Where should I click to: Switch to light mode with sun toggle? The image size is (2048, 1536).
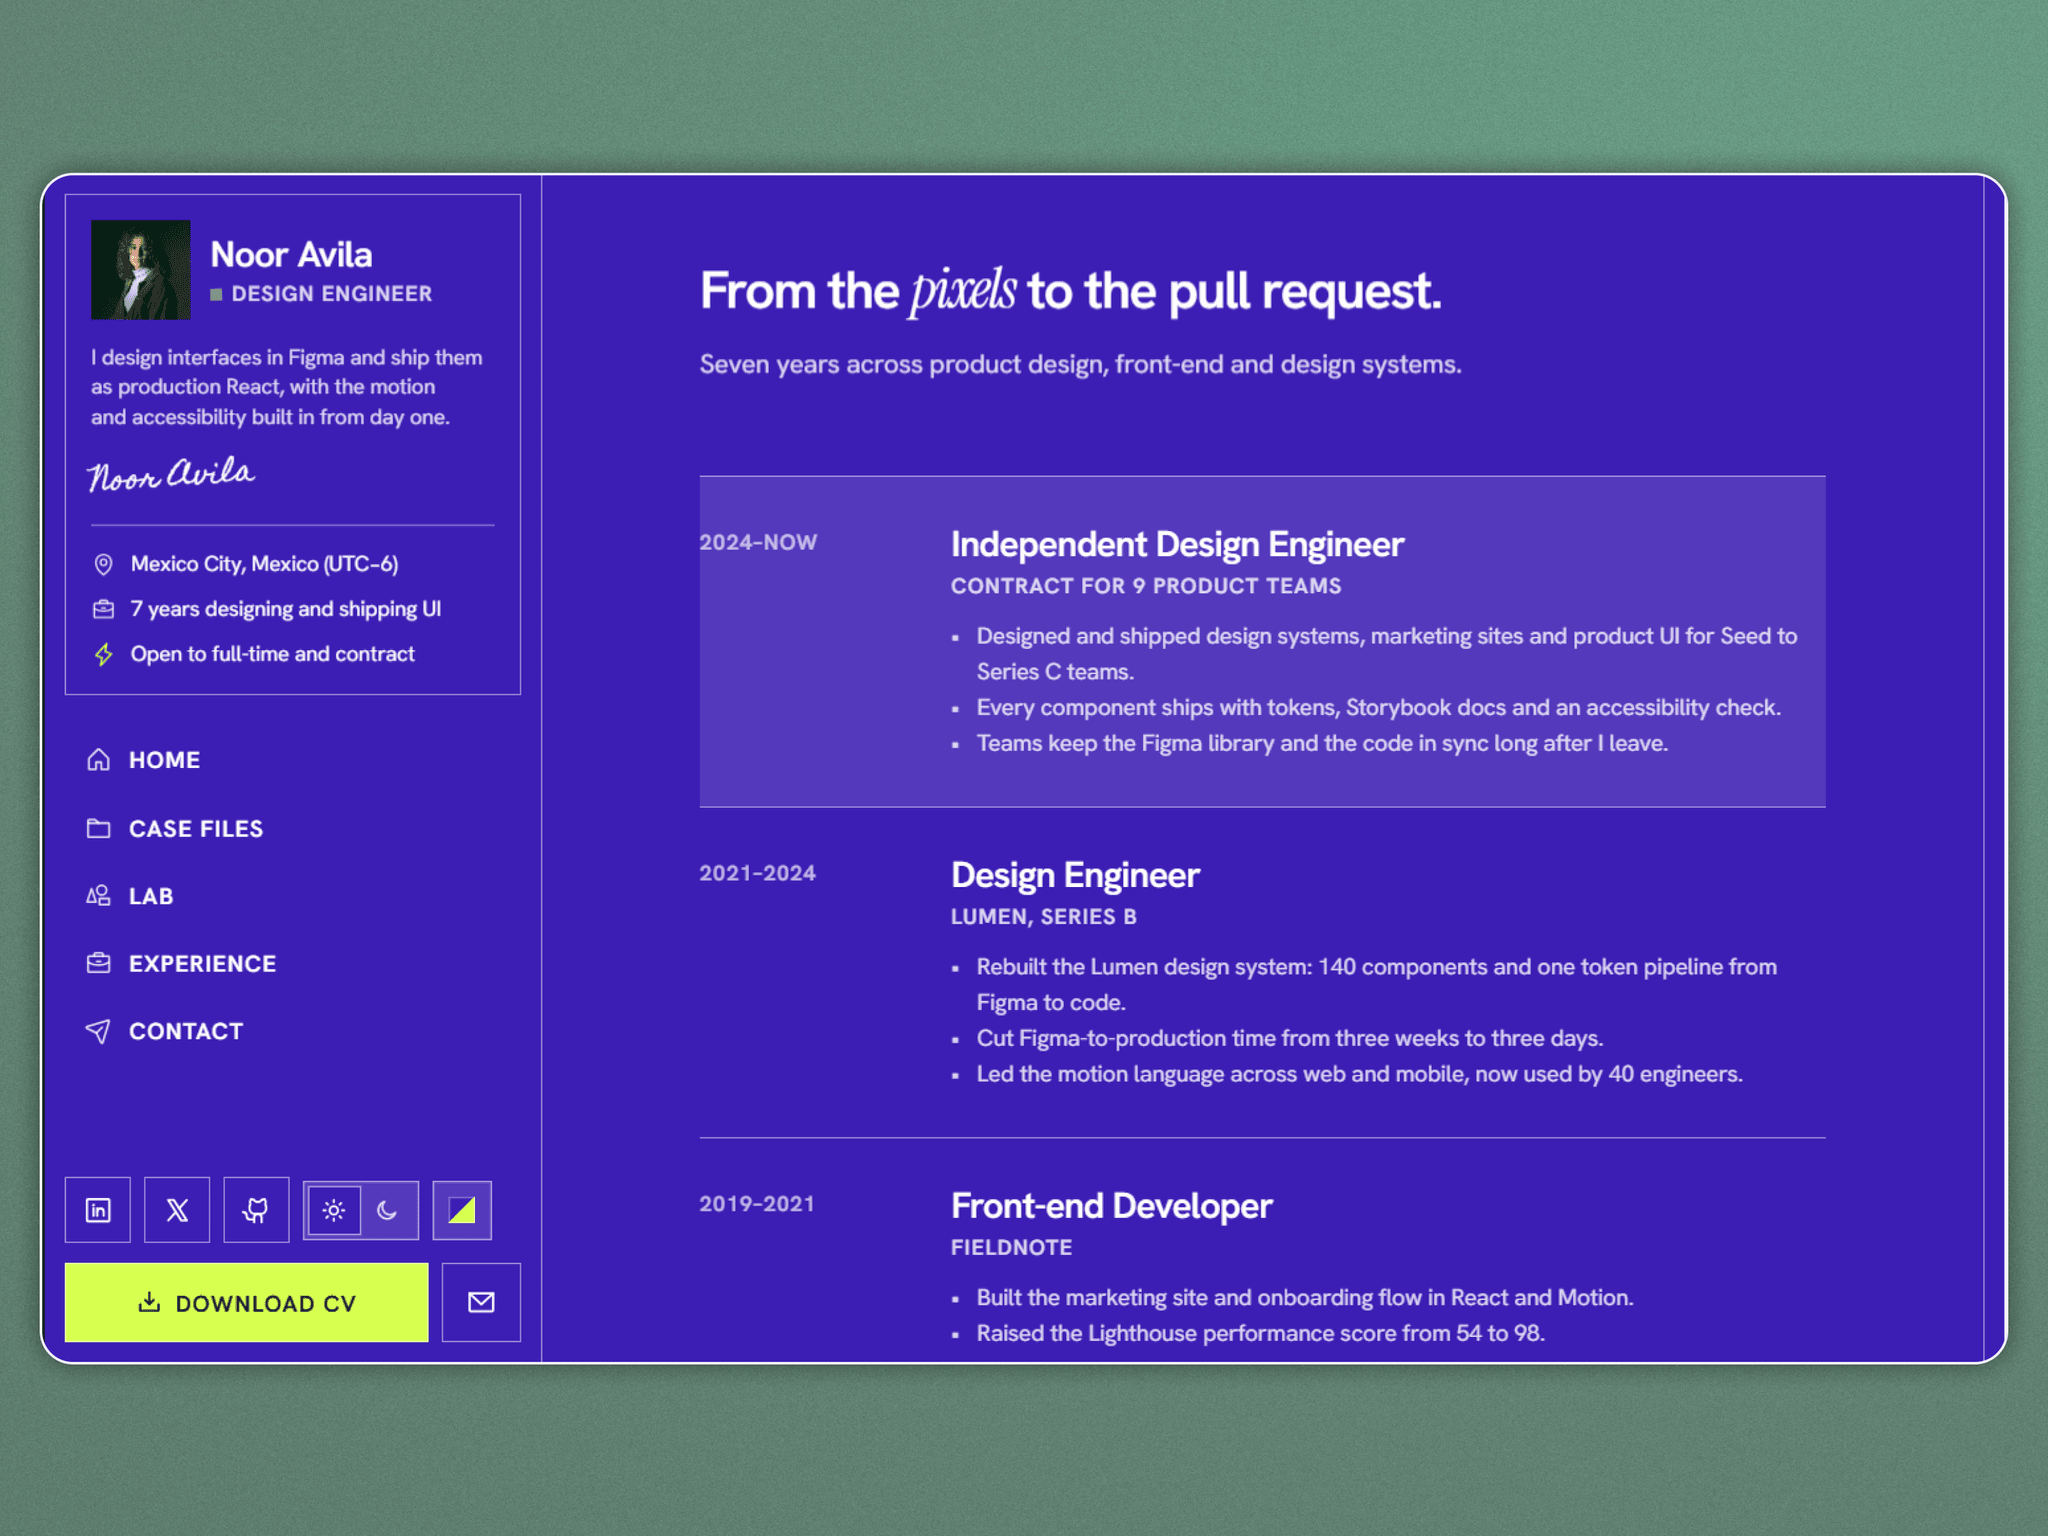(334, 1210)
